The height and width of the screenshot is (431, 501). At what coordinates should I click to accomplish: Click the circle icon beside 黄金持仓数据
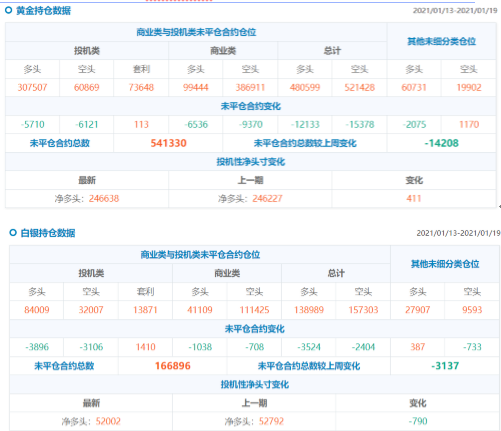pyautogui.click(x=9, y=10)
